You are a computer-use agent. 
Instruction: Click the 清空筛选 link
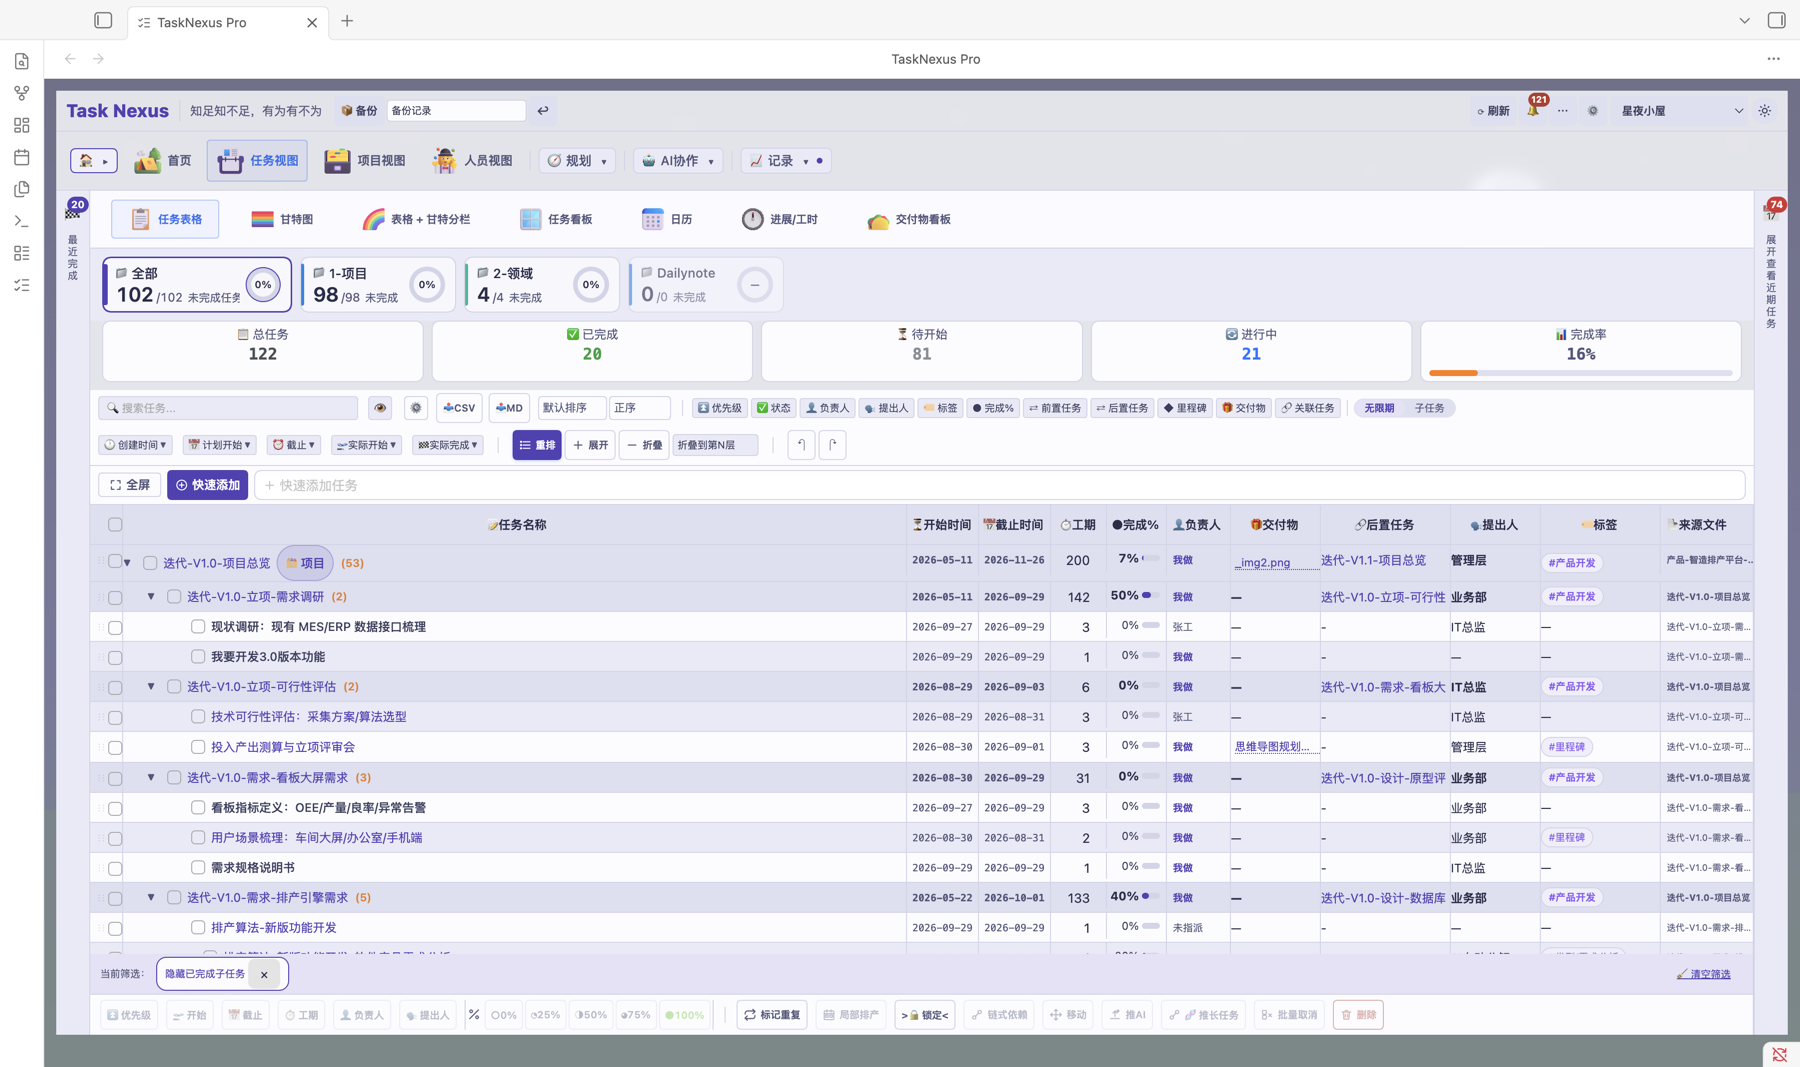tap(1704, 974)
